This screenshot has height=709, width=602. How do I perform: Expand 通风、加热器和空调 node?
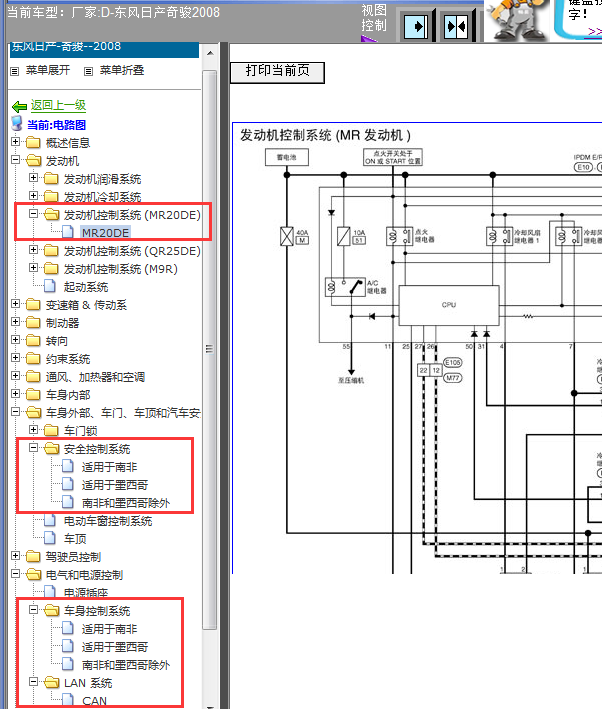coord(15,376)
